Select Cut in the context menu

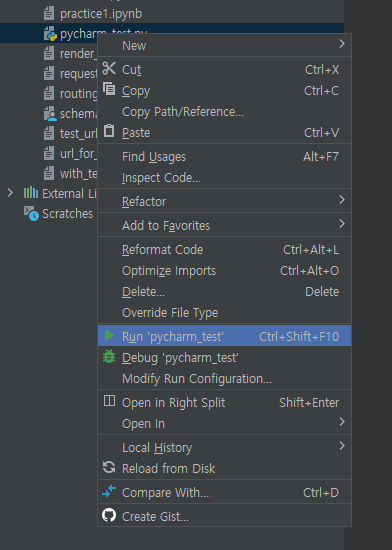[x=224, y=69]
